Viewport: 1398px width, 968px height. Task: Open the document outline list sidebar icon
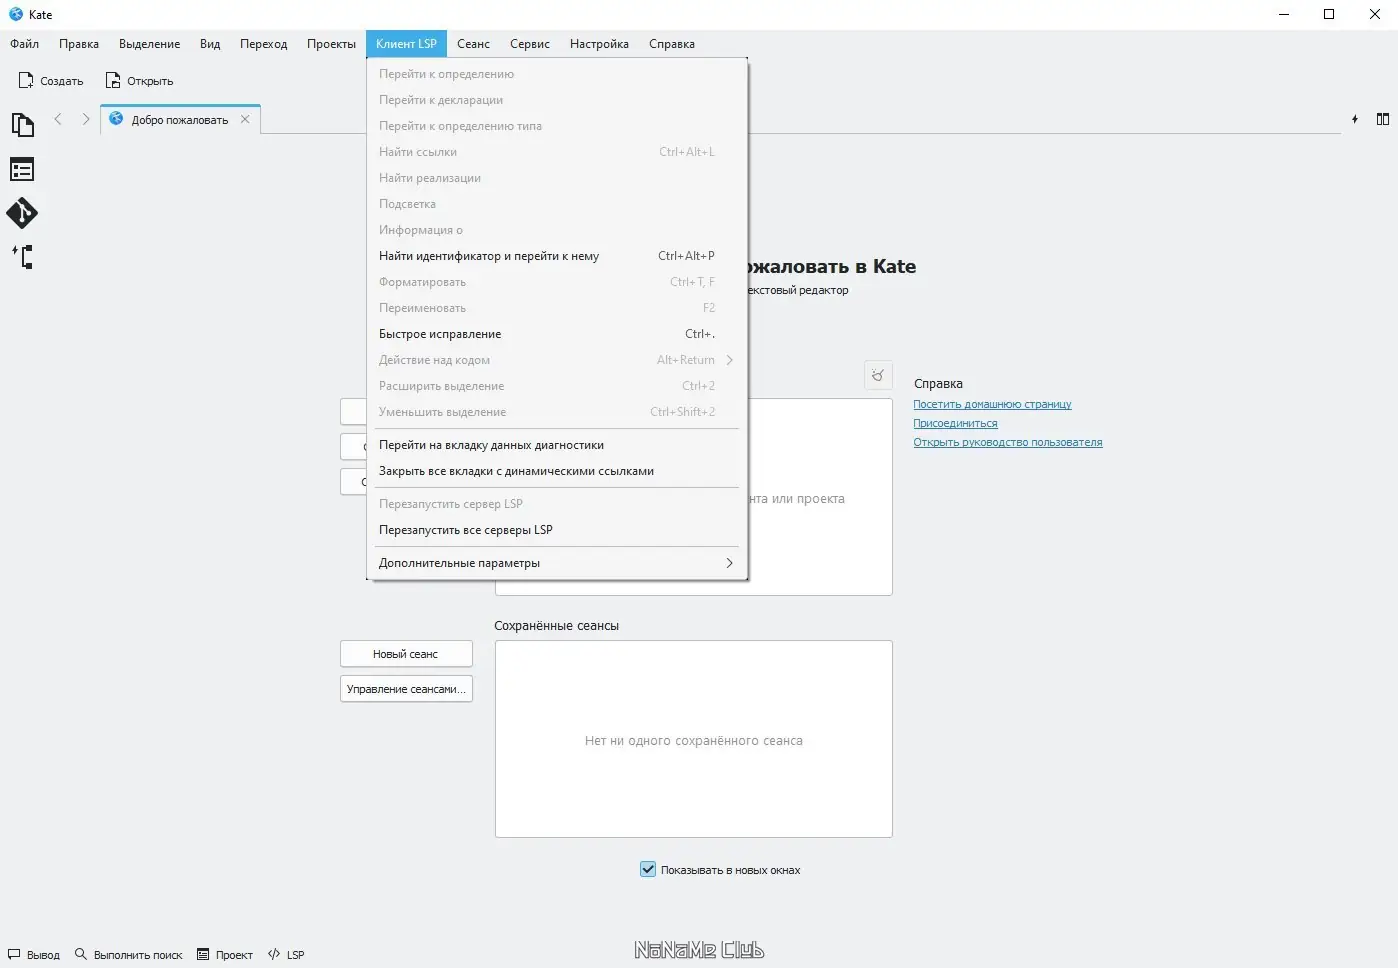tap(22, 169)
